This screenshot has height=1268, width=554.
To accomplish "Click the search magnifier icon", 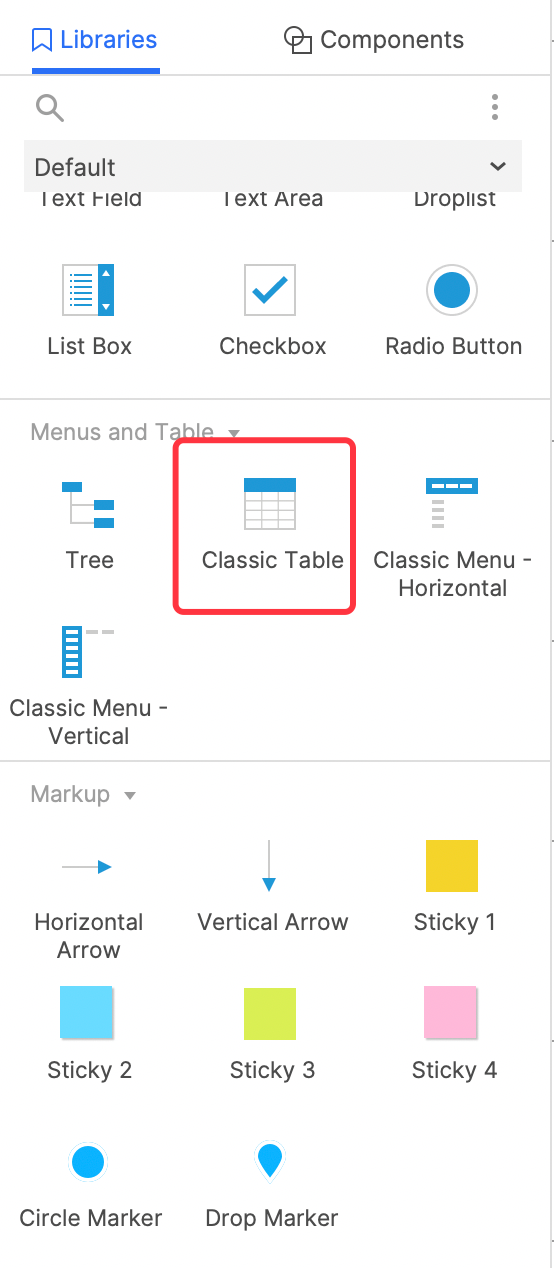I will coord(49,107).
